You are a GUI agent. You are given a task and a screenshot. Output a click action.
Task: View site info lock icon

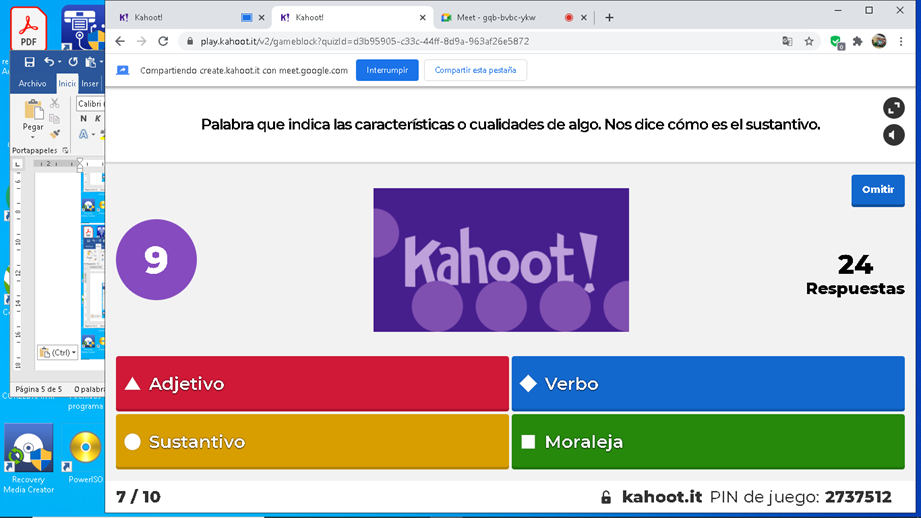coord(190,41)
